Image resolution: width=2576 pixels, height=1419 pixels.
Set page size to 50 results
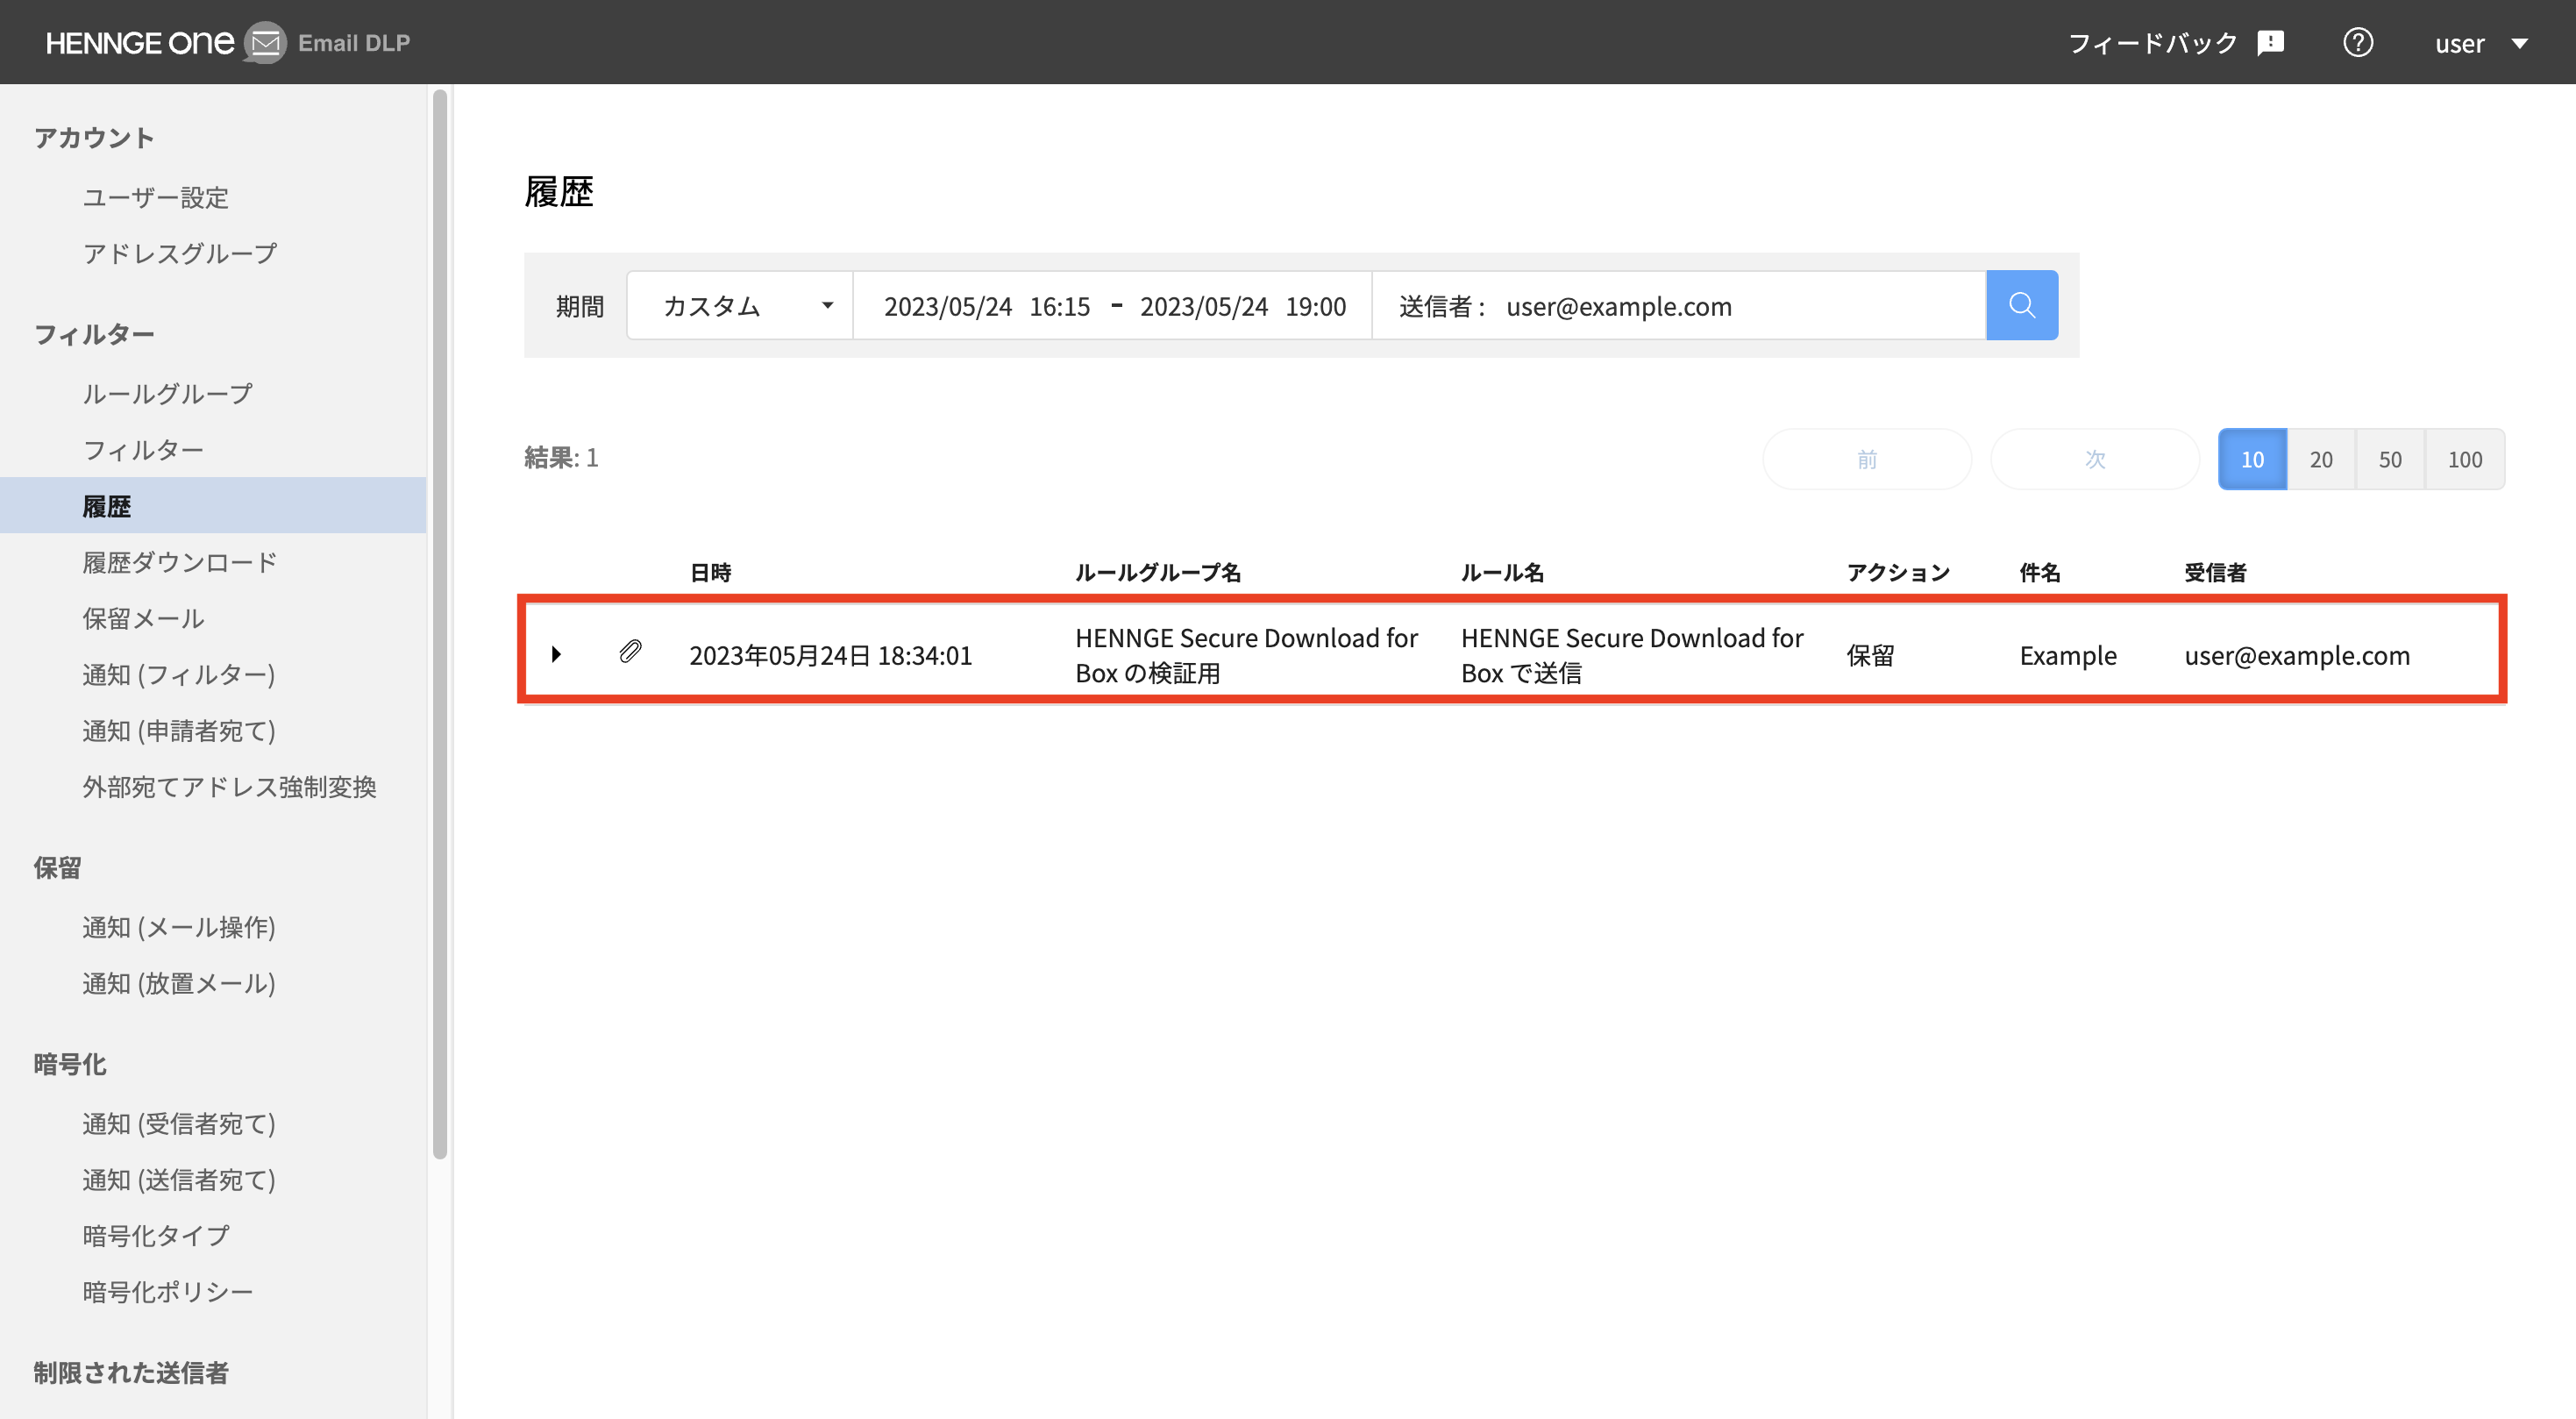pyautogui.click(x=2390, y=459)
